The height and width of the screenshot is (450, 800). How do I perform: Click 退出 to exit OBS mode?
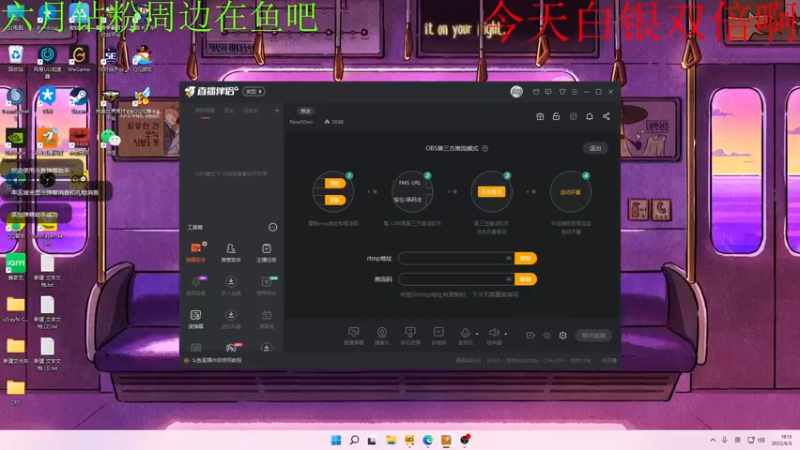tap(595, 148)
